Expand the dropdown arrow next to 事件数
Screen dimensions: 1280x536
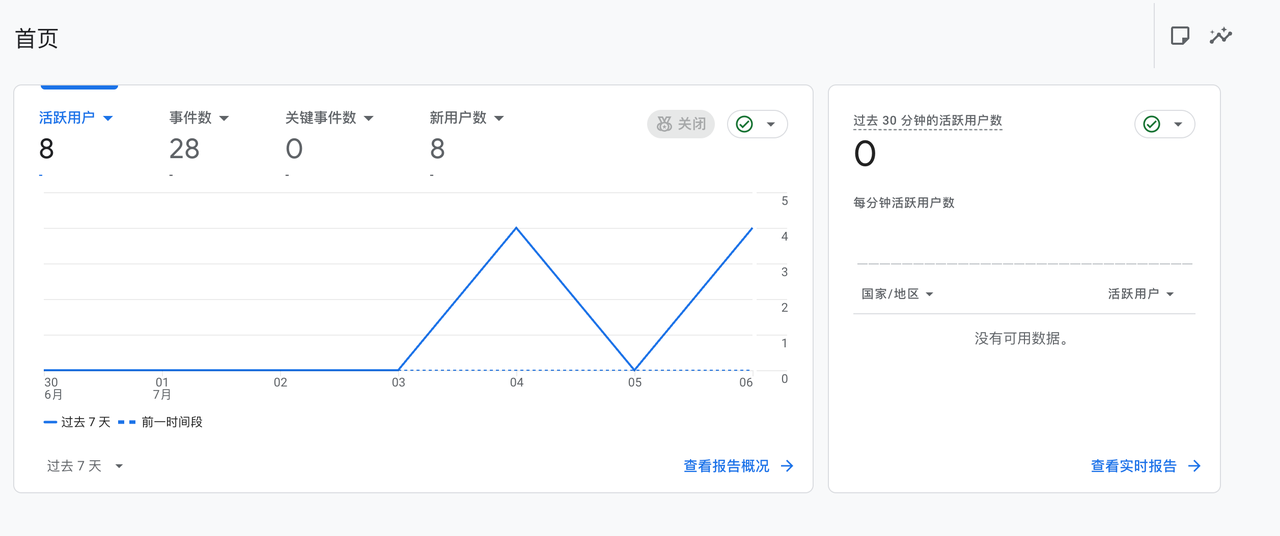(224, 118)
